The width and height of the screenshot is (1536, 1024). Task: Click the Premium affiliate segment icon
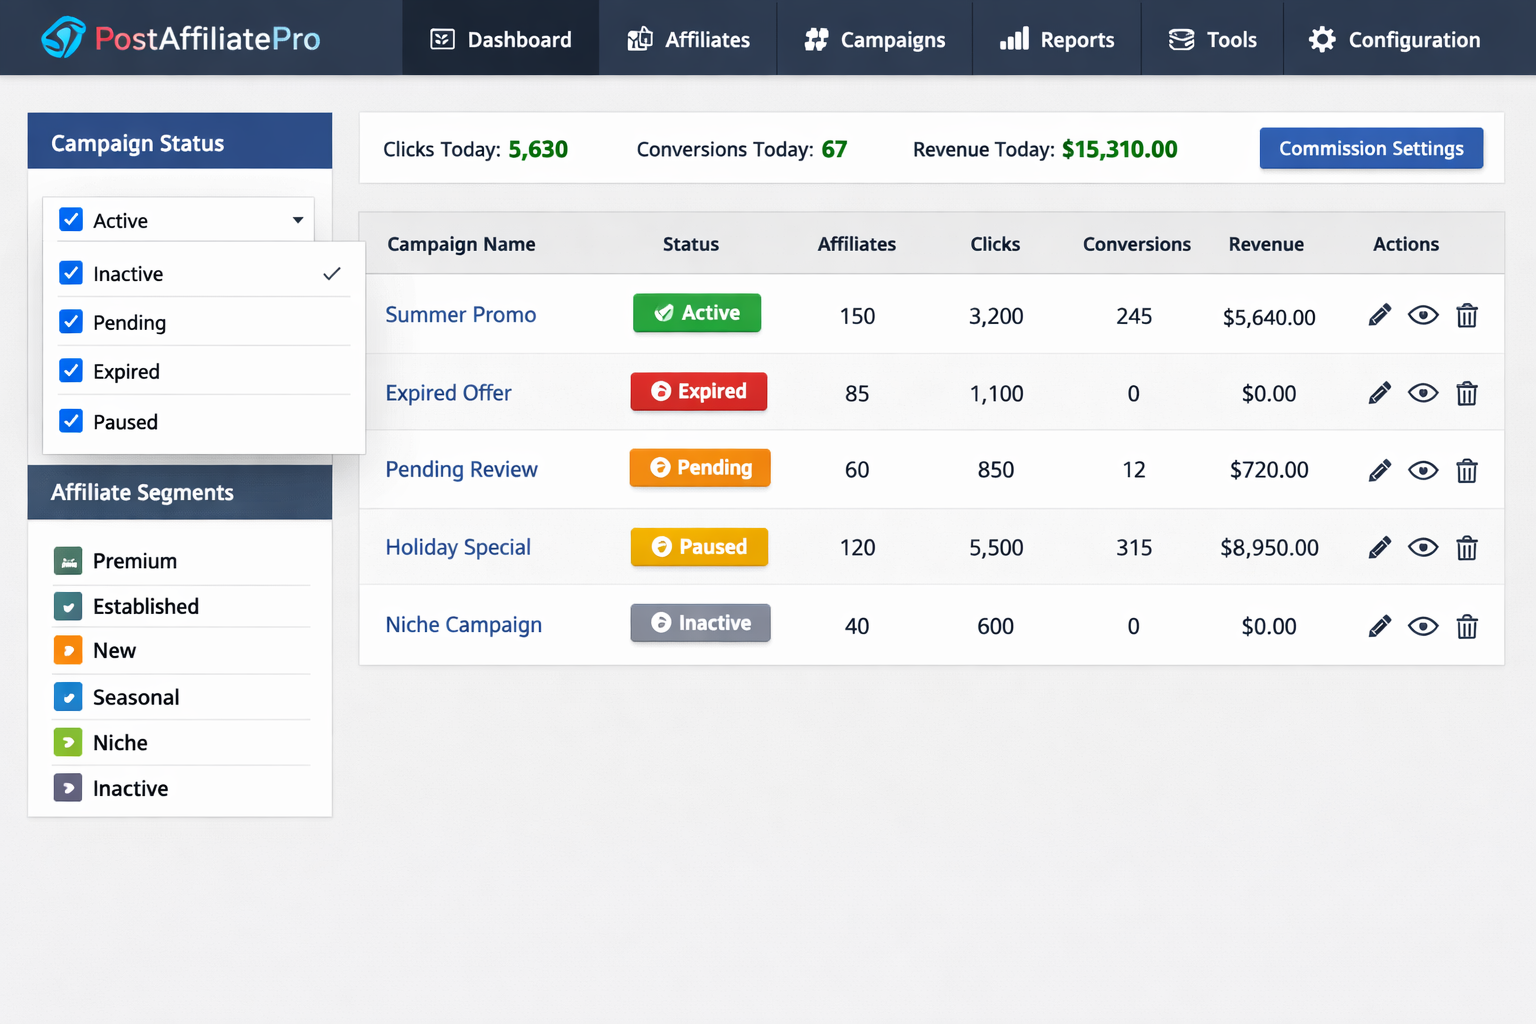click(x=67, y=561)
